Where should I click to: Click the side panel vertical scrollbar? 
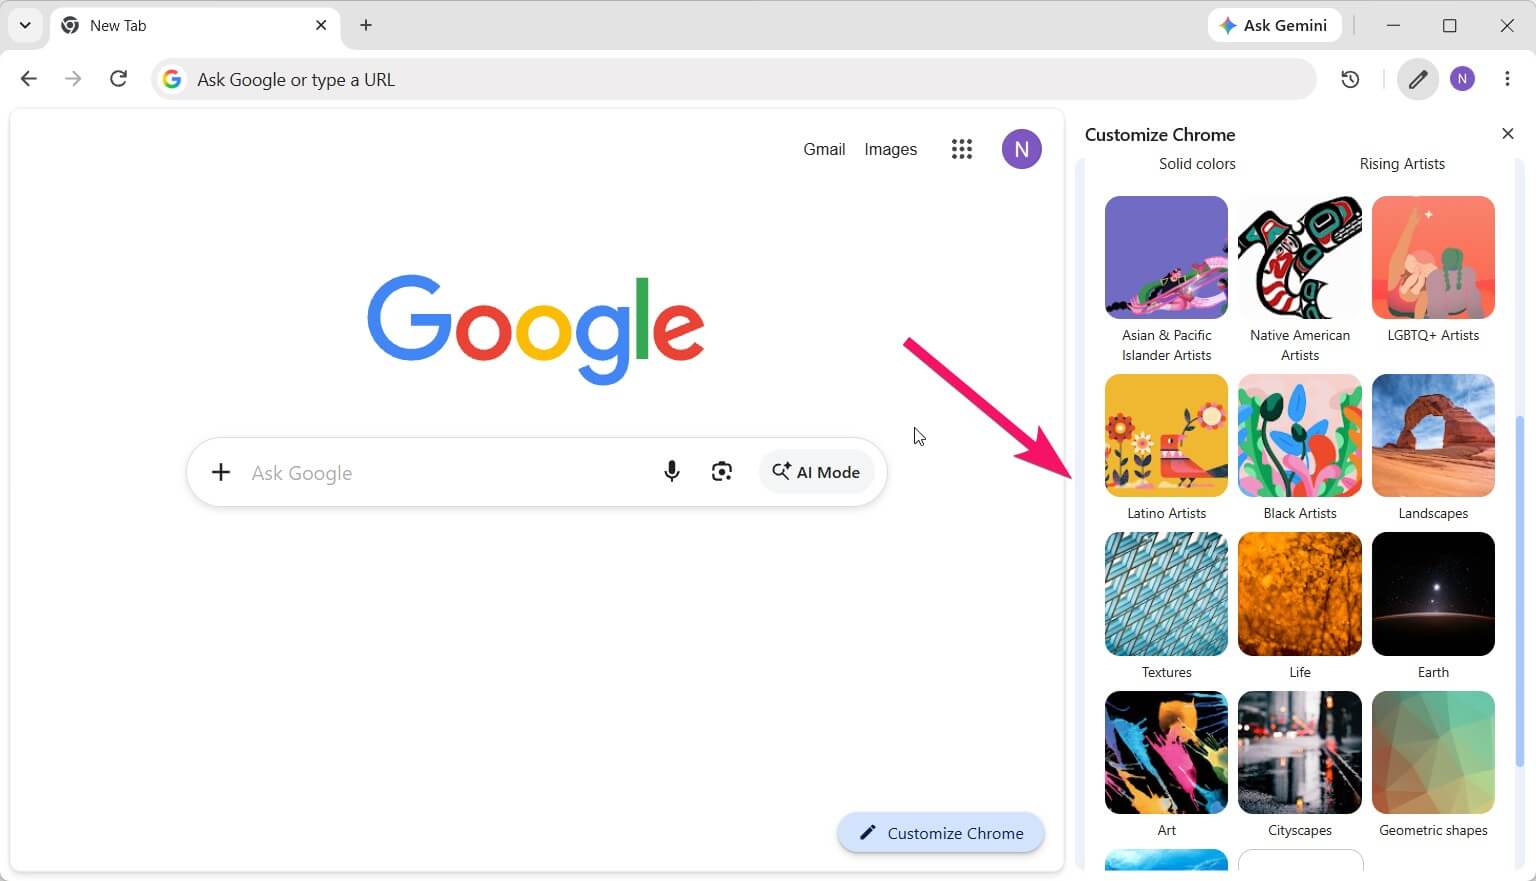(1520, 592)
